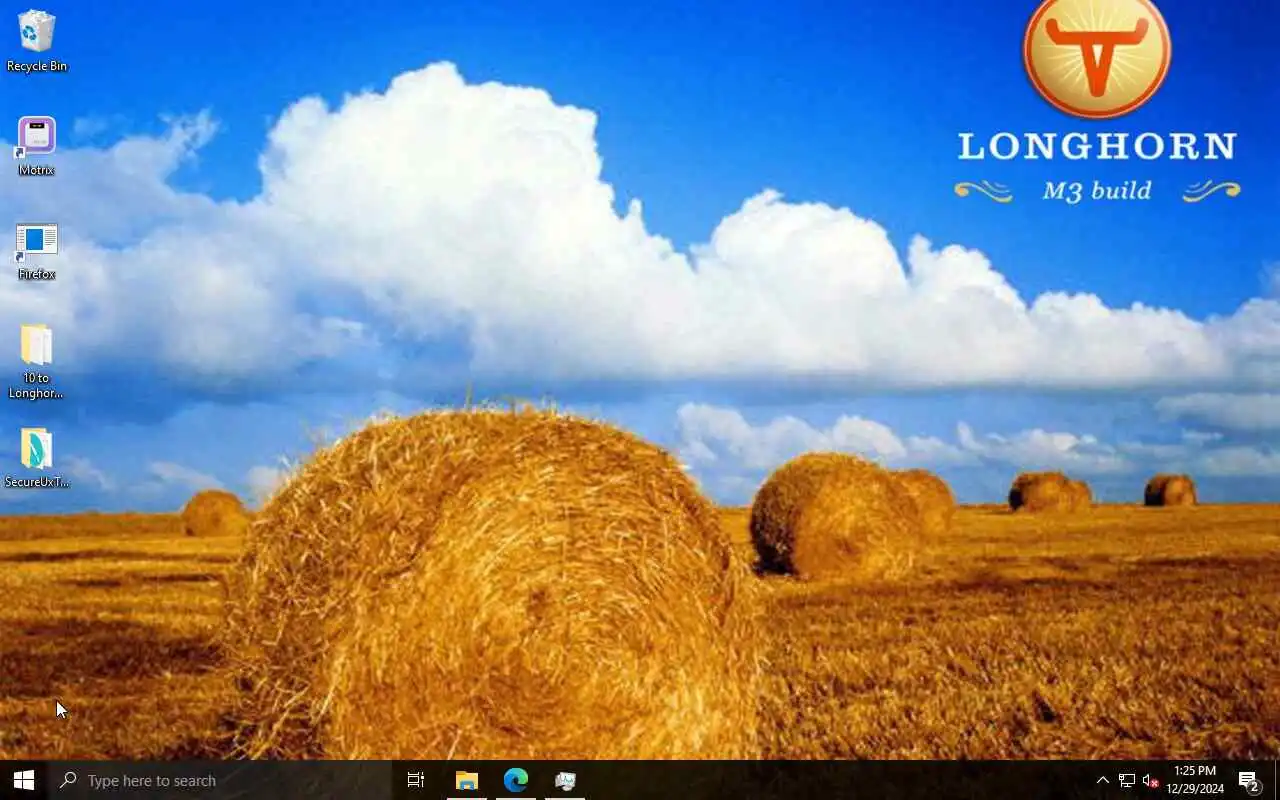This screenshot has width=1280, height=800.
Task: Open the Action Center notifications icon
Action: tap(1249, 780)
